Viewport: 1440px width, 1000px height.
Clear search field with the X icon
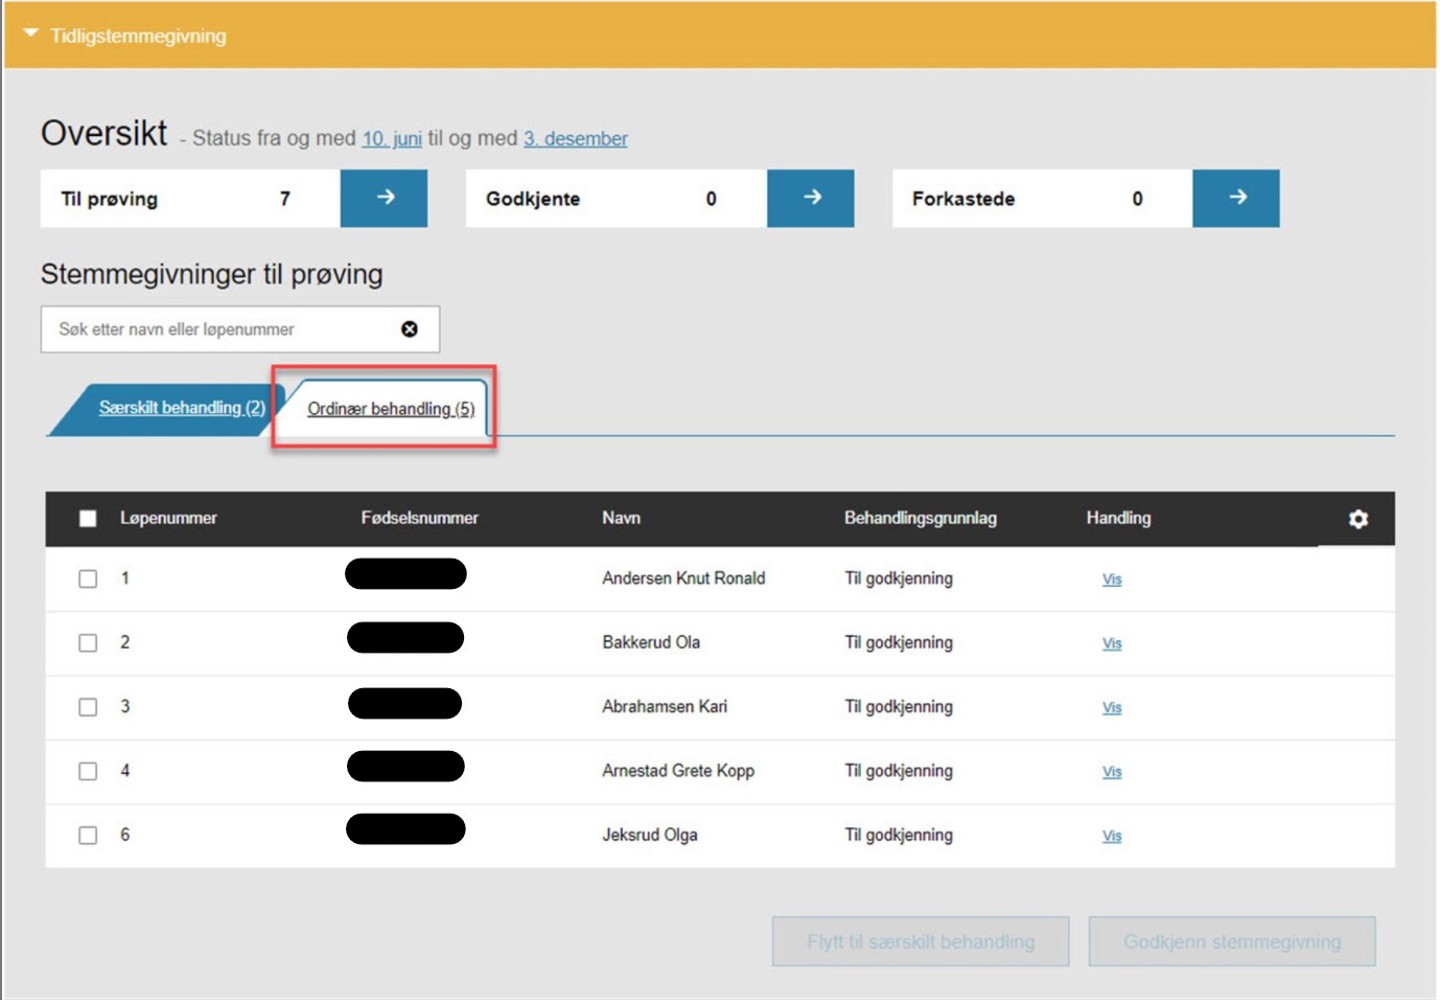(409, 329)
